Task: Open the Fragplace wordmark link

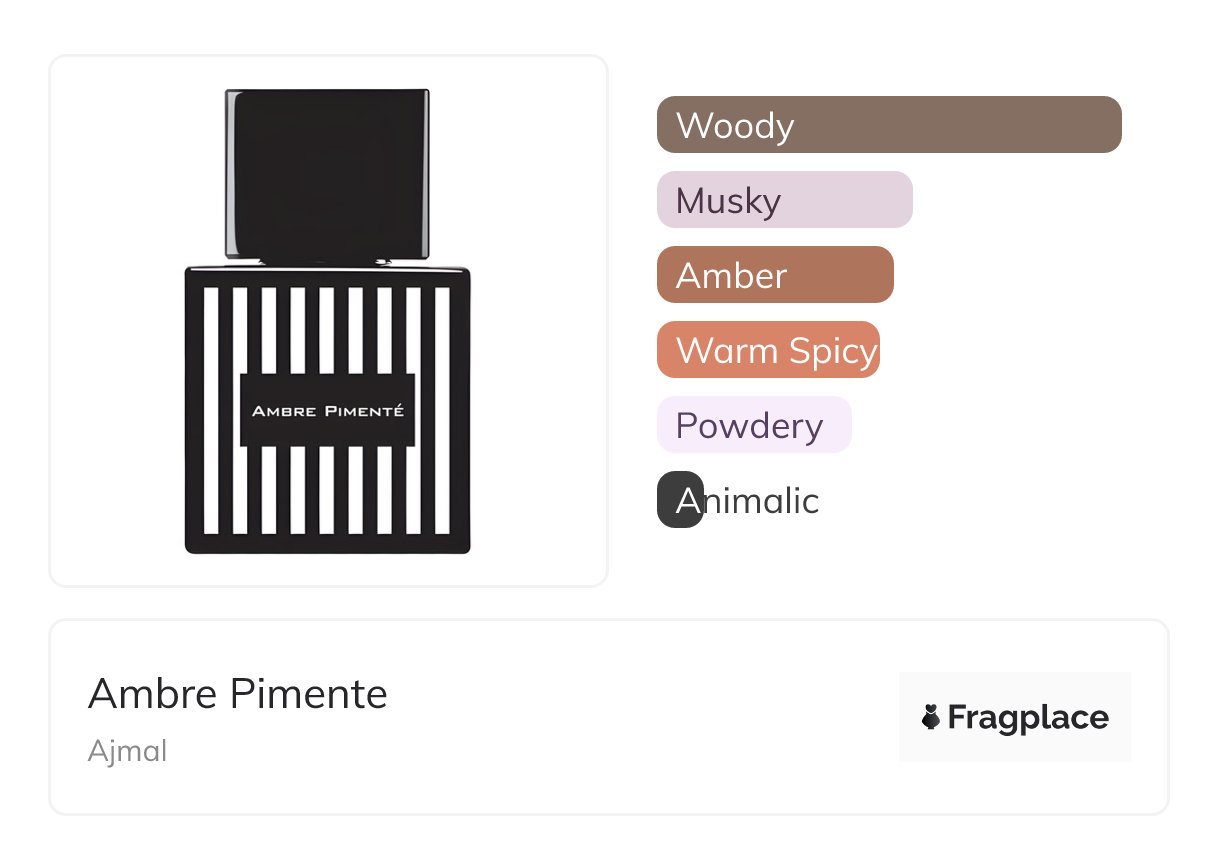Action: [x=1028, y=717]
